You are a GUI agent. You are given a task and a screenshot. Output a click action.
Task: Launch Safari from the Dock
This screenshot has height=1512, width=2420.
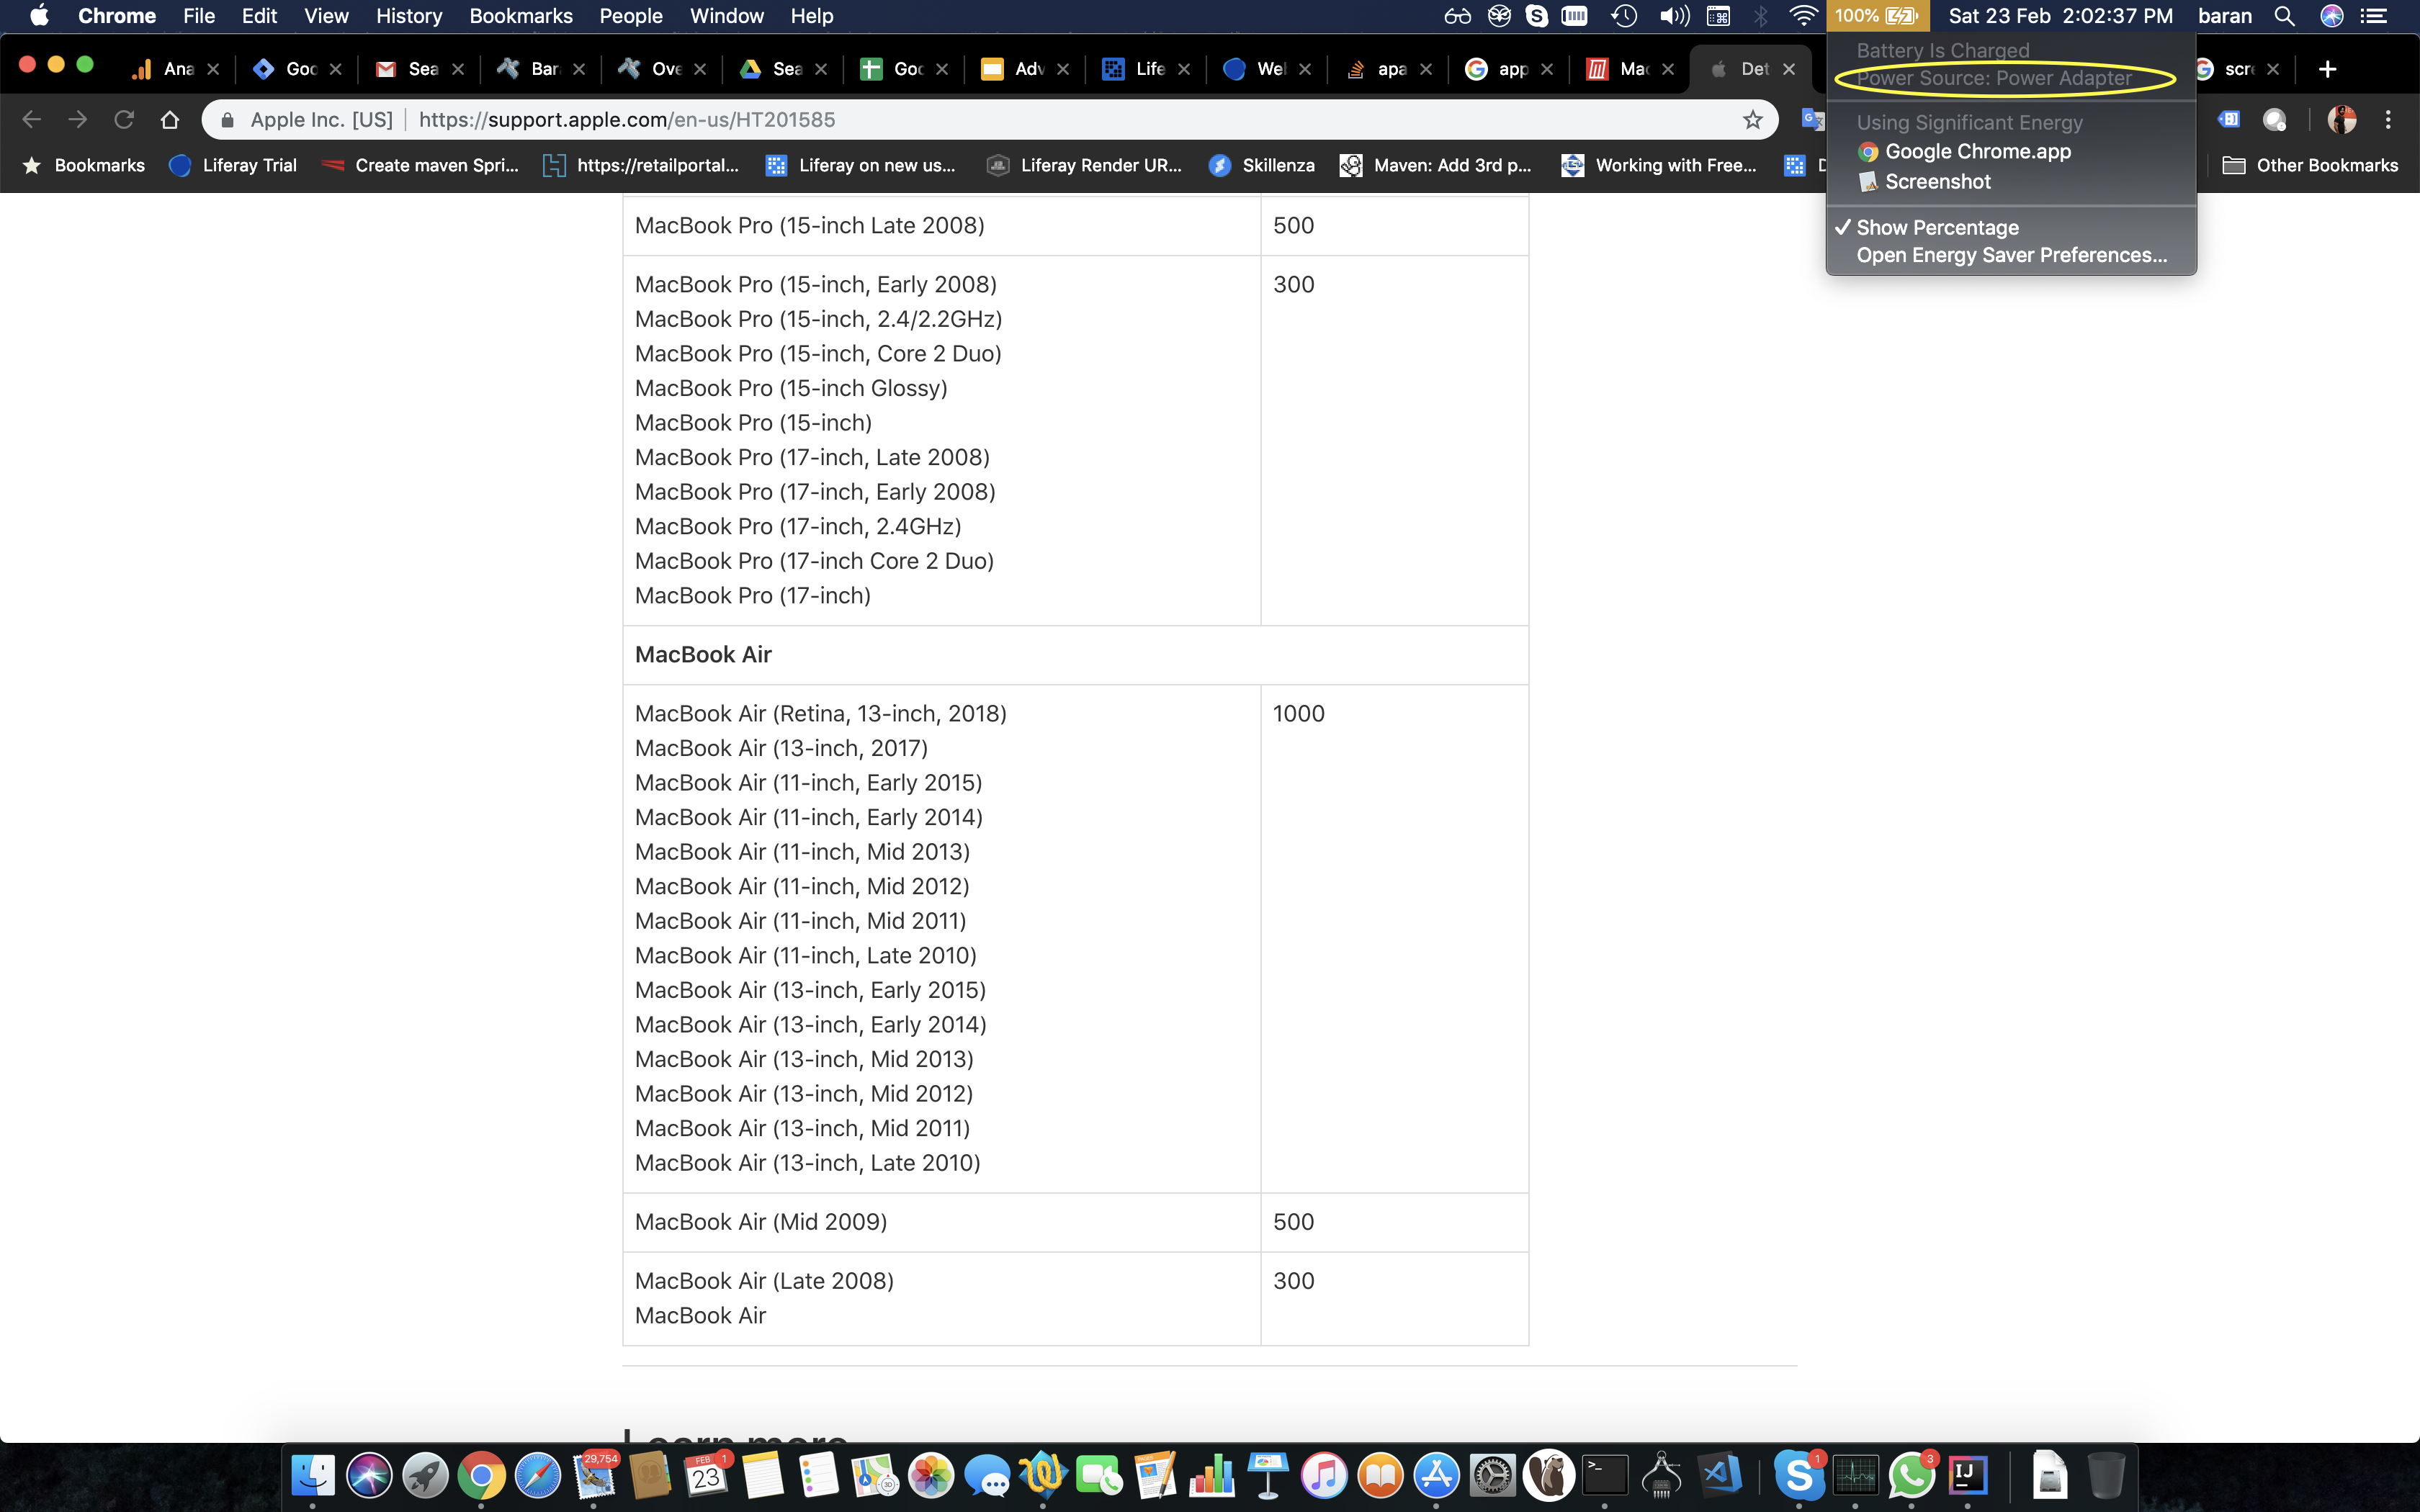pos(538,1476)
